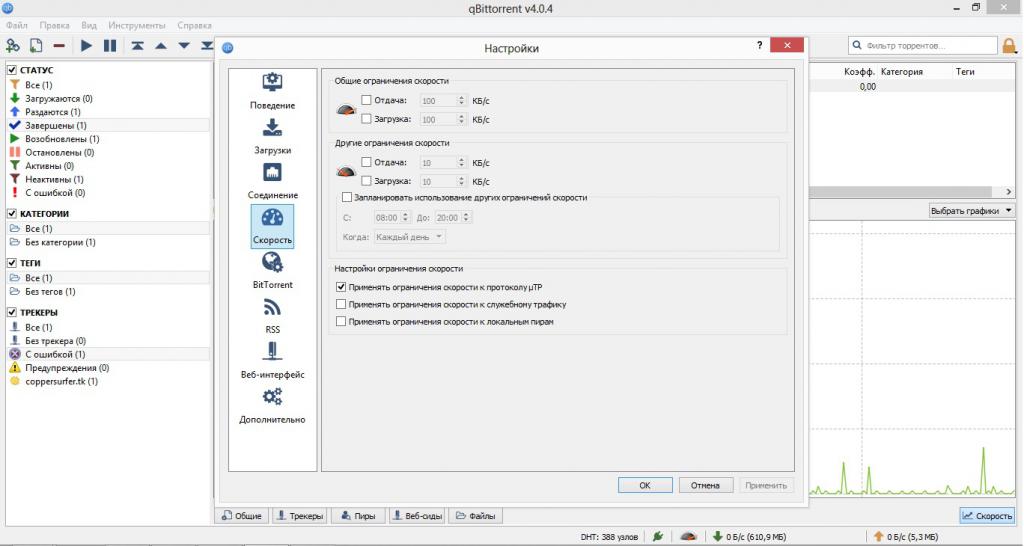Move torrent up in queue
The image size is (1024, 546).
pos(161,46)
